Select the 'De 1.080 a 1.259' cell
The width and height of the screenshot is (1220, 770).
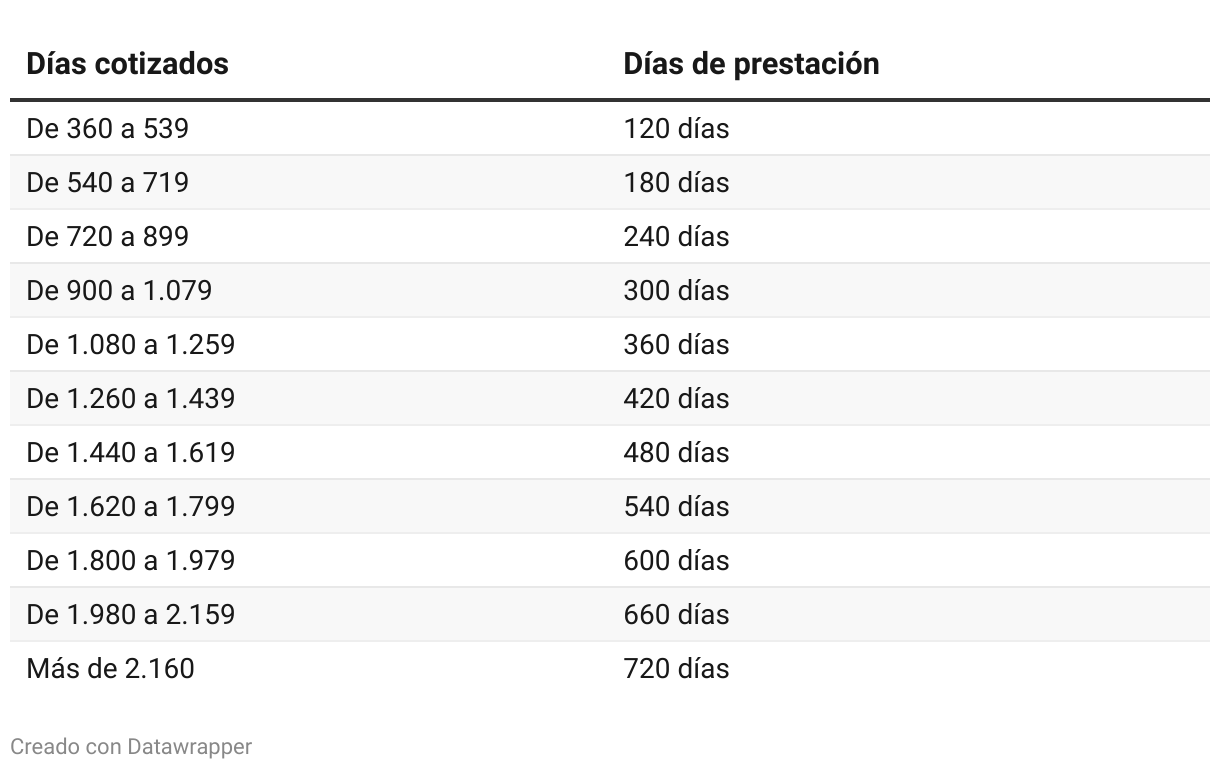pyautogui.click(x=130, y=345)
